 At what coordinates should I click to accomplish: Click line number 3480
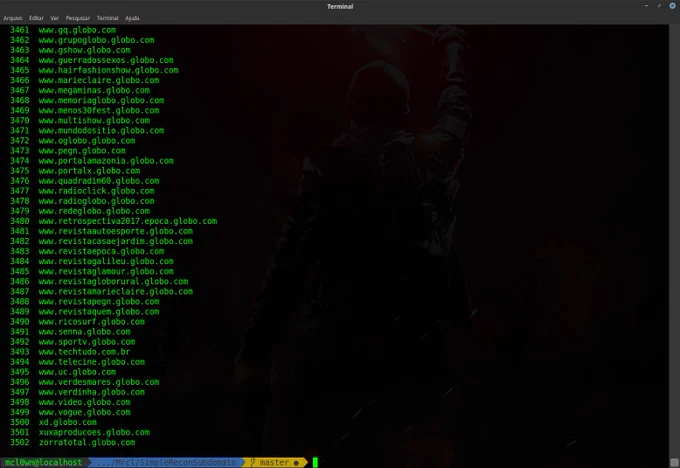pos(20,221)
